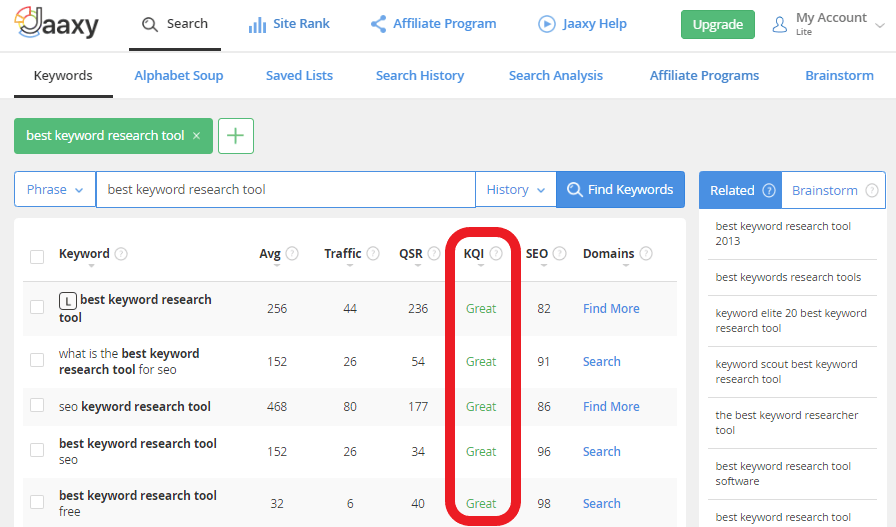Click Find More for seo keyword research tool
Screen dimensions: 896x527
[611, 406]
